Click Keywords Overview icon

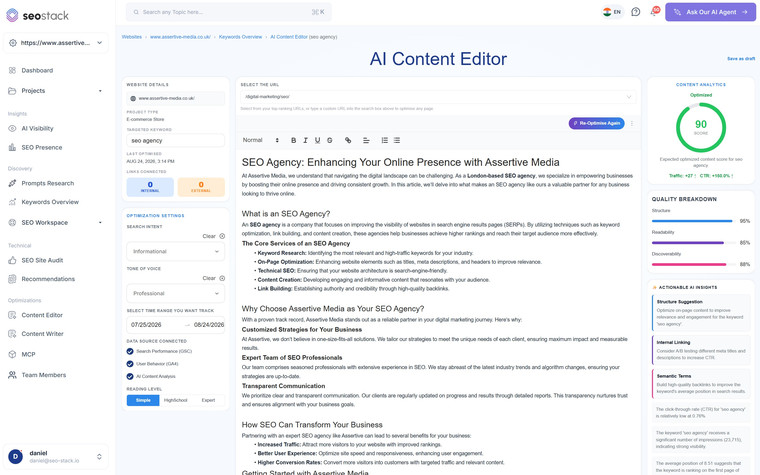point(12,202)
